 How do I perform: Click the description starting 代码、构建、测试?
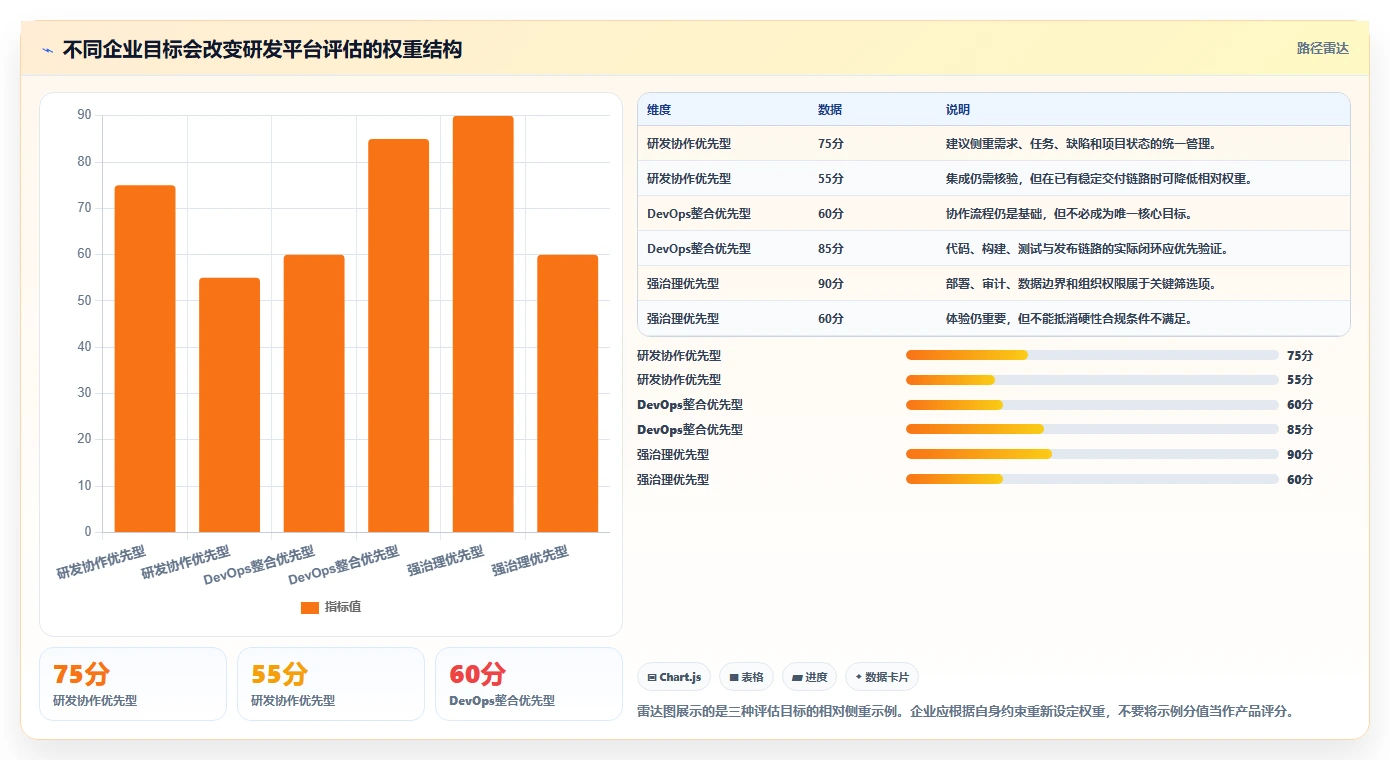pyautogui.click(x=1087, y=249)
